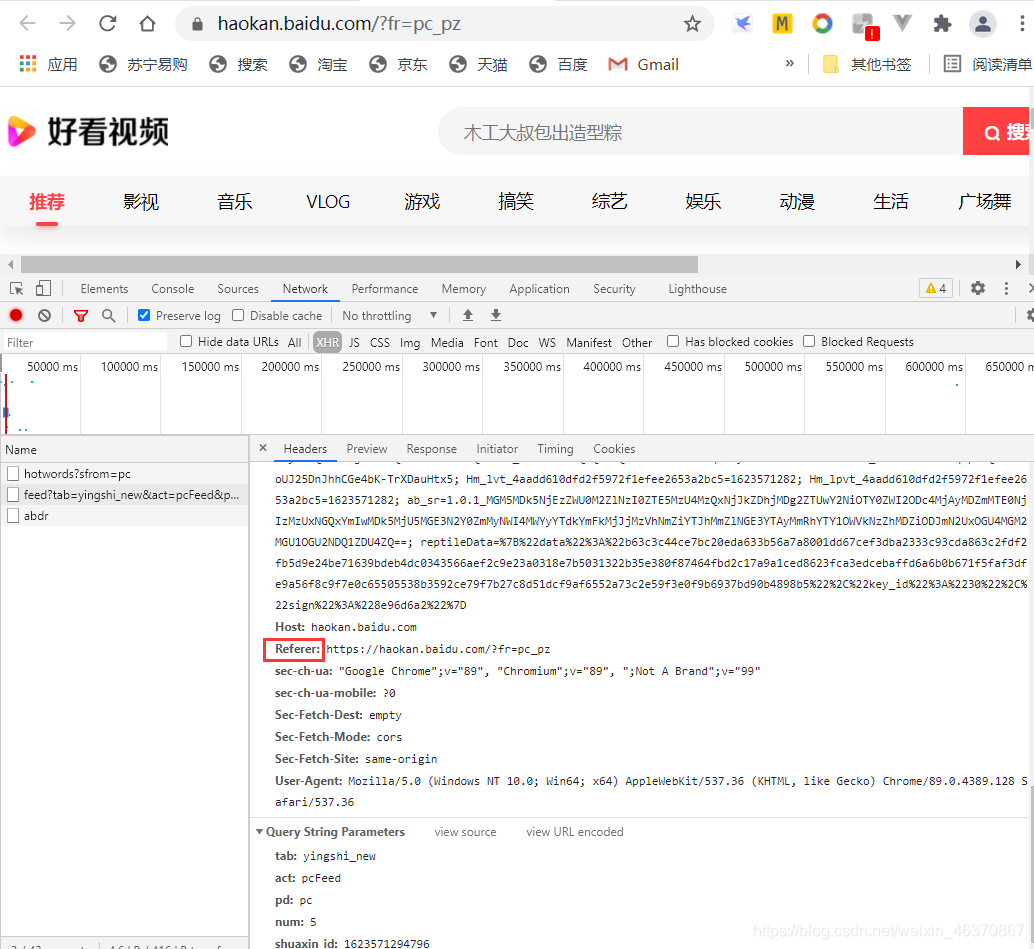Toggle the device toolbar icon
The width and height of the screenshot is (1034, 949).
(x=44, y=288)
